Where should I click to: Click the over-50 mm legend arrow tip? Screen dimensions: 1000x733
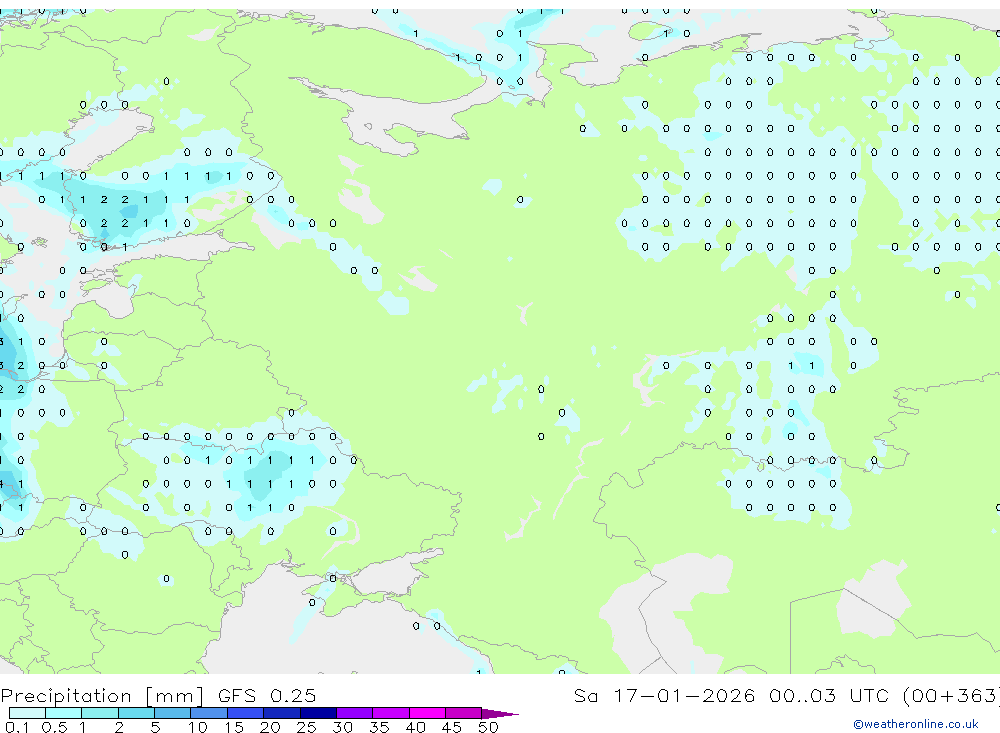click(x=500, y=714)
